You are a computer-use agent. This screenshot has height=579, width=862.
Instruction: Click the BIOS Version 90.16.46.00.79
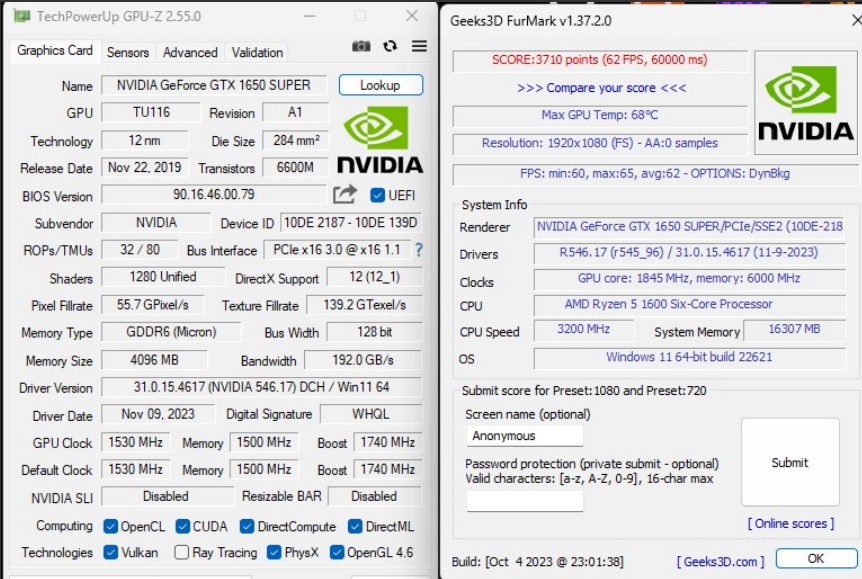[x=214, y=195]
